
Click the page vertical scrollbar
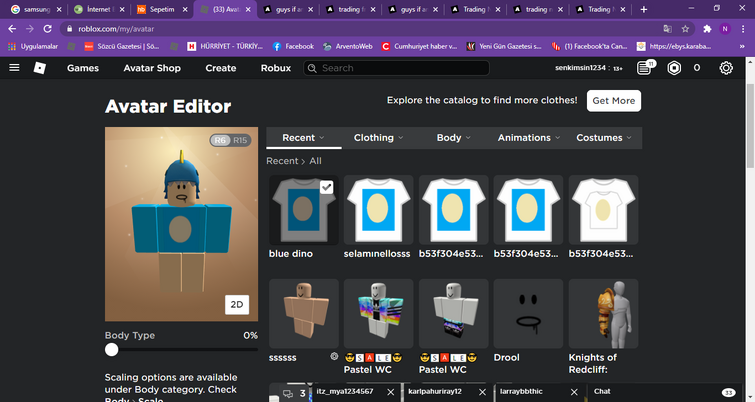[750, 126]
